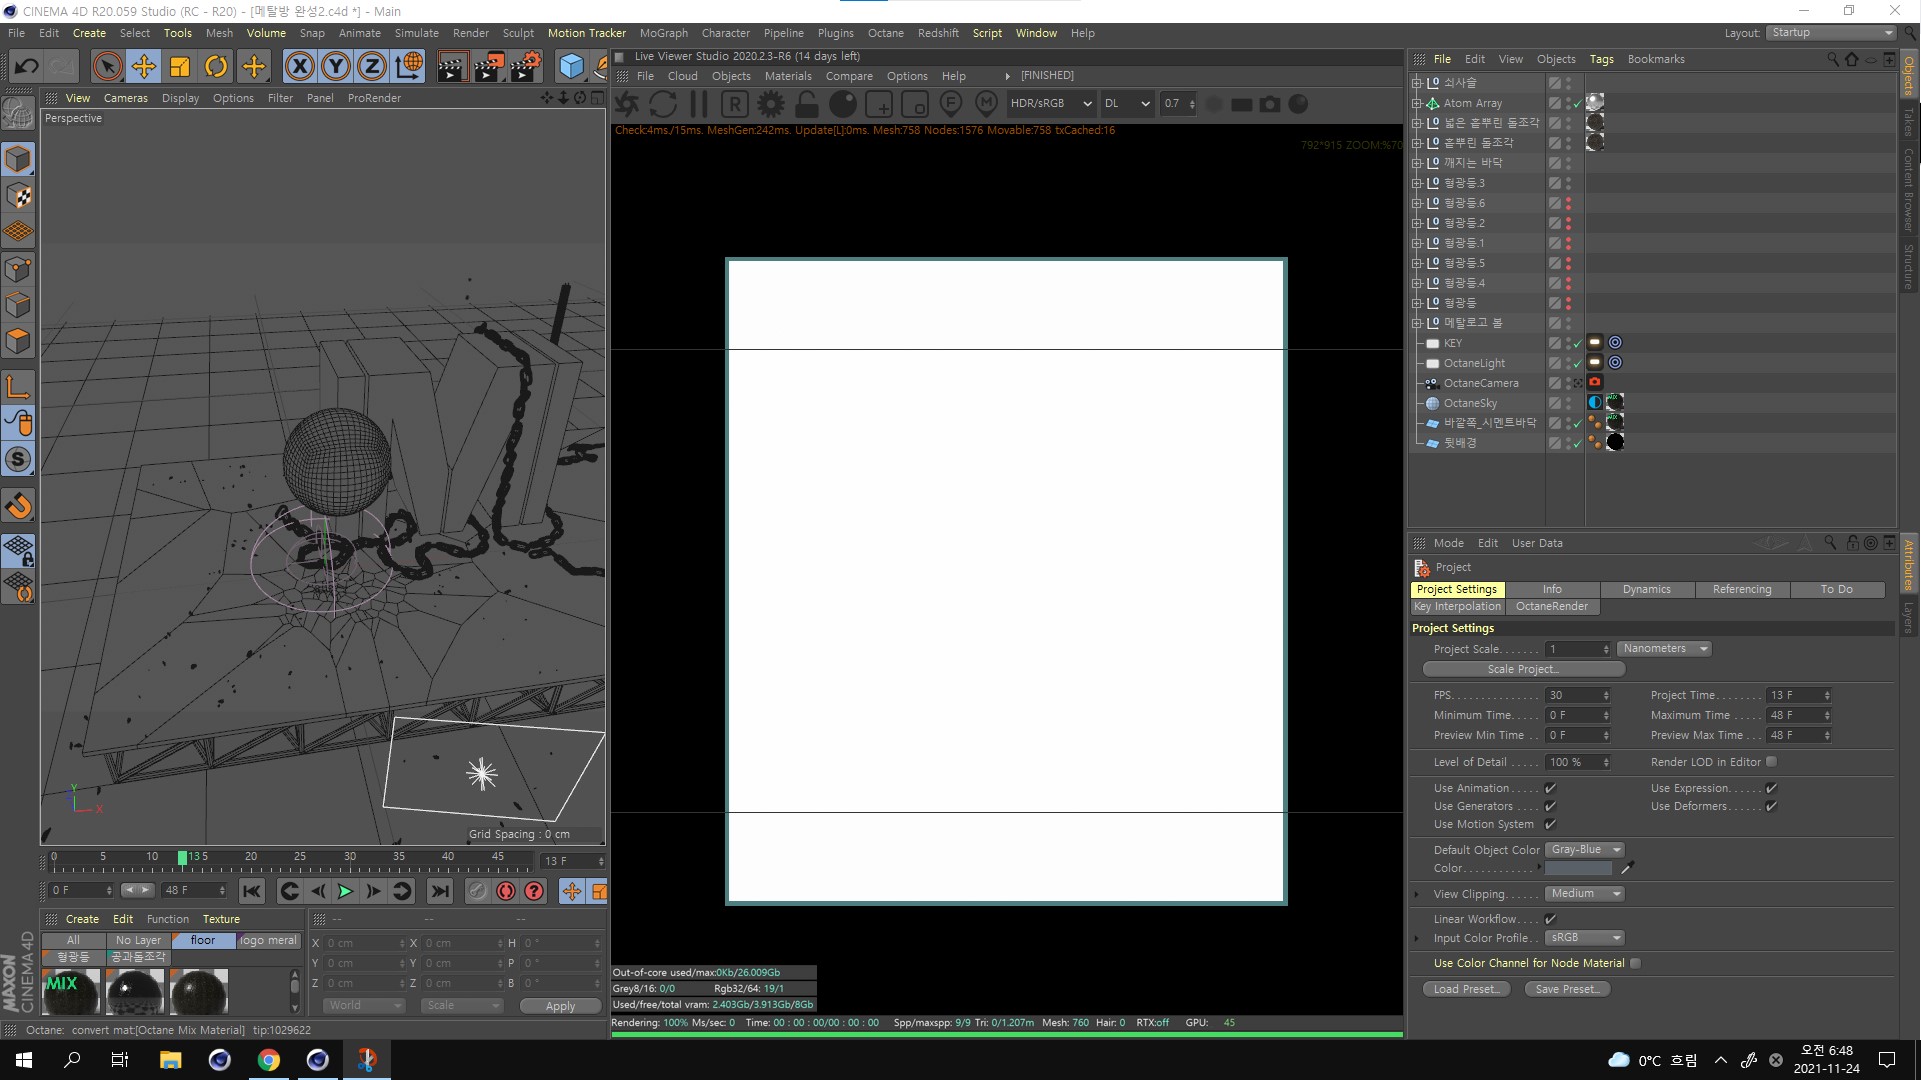
Task: Open the View Clipping Medium dropdown
Action: [1585, 894]
